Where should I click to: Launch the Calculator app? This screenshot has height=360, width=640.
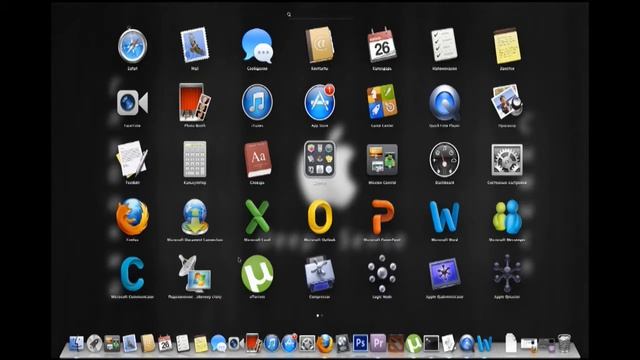click(195, 159)
